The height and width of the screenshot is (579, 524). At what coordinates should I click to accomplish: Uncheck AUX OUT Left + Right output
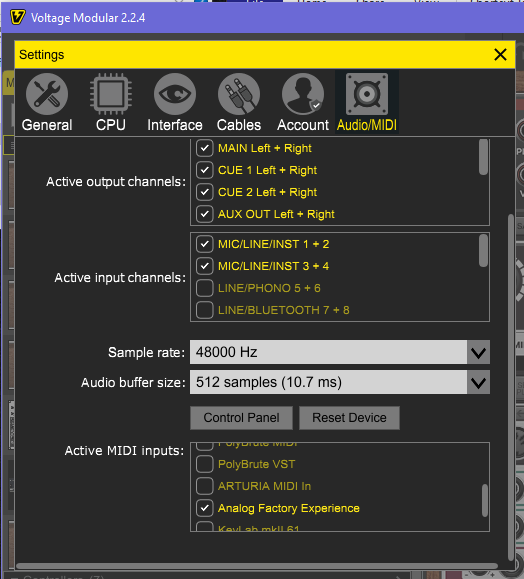click(205, 214)
